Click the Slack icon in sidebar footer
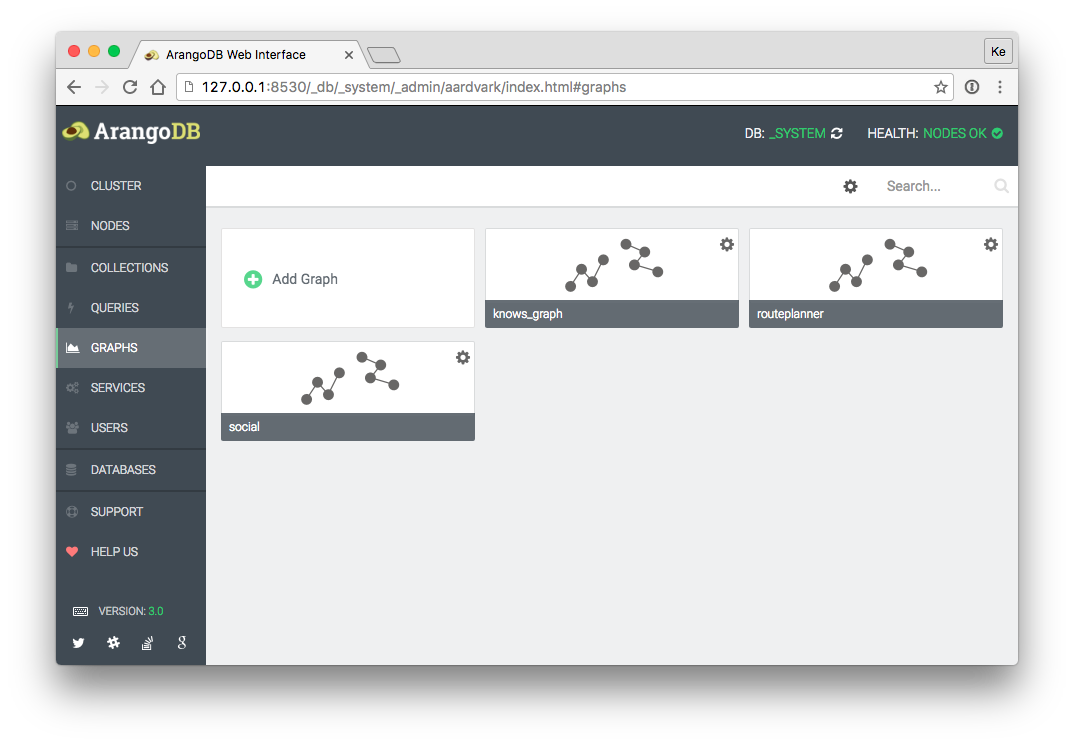The image size is (1074, 745). click(113, 643)
